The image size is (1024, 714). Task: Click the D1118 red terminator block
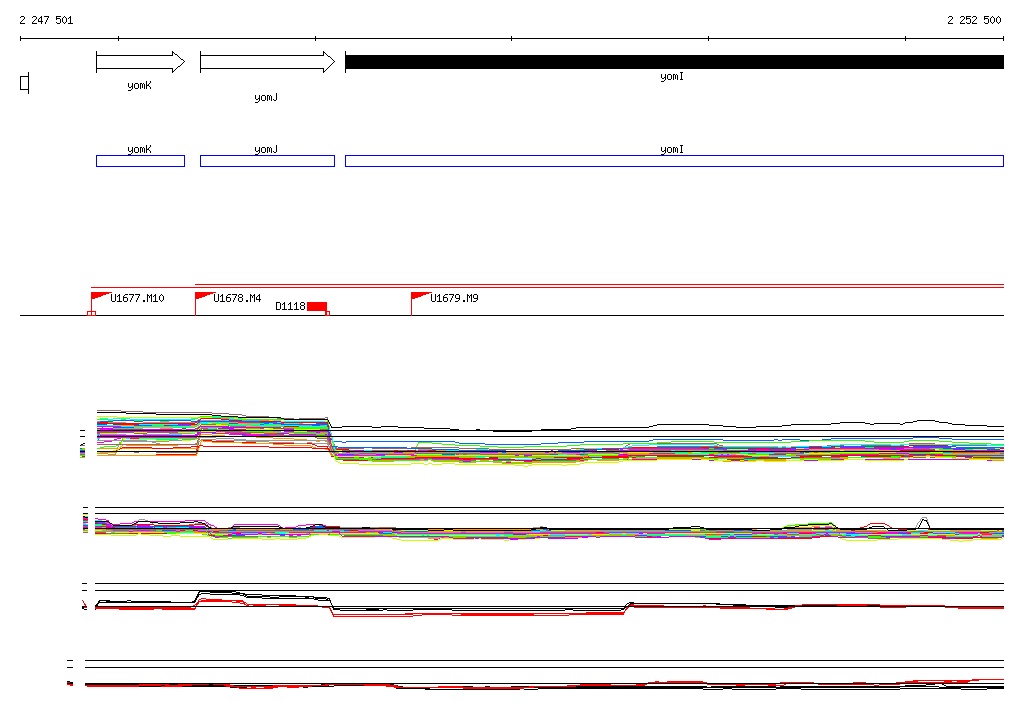[x=317, y=306]
